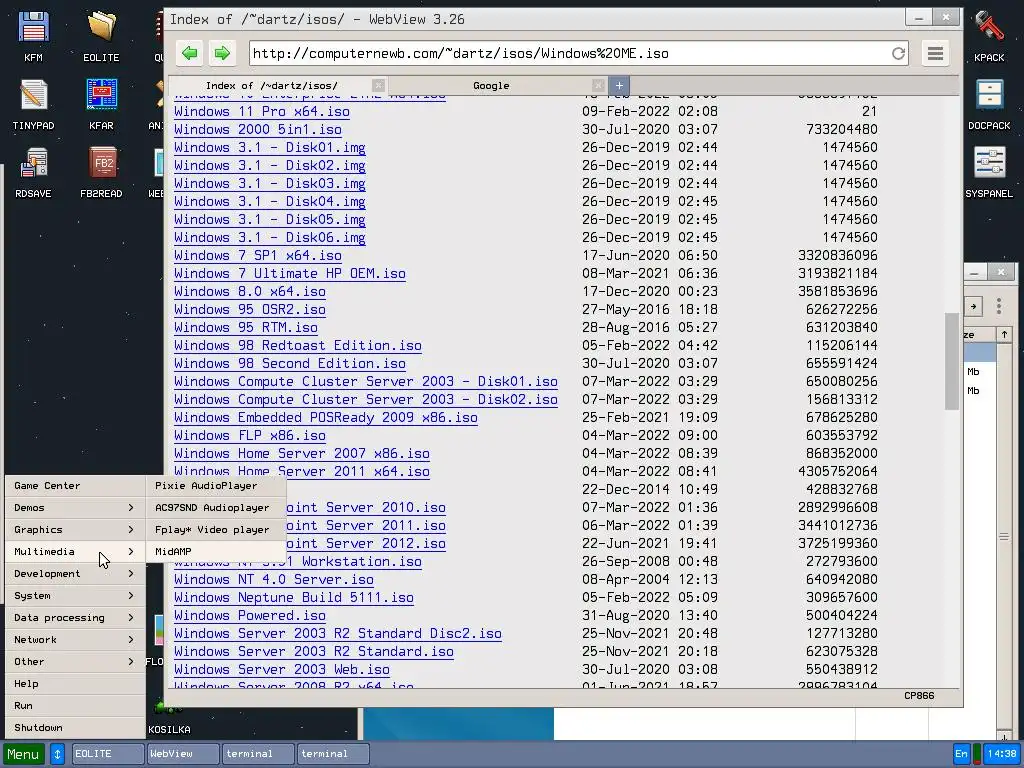Click Windows 95 OSR2.iso link
This screenshot has height=768, width=1024.
[249, 310]
